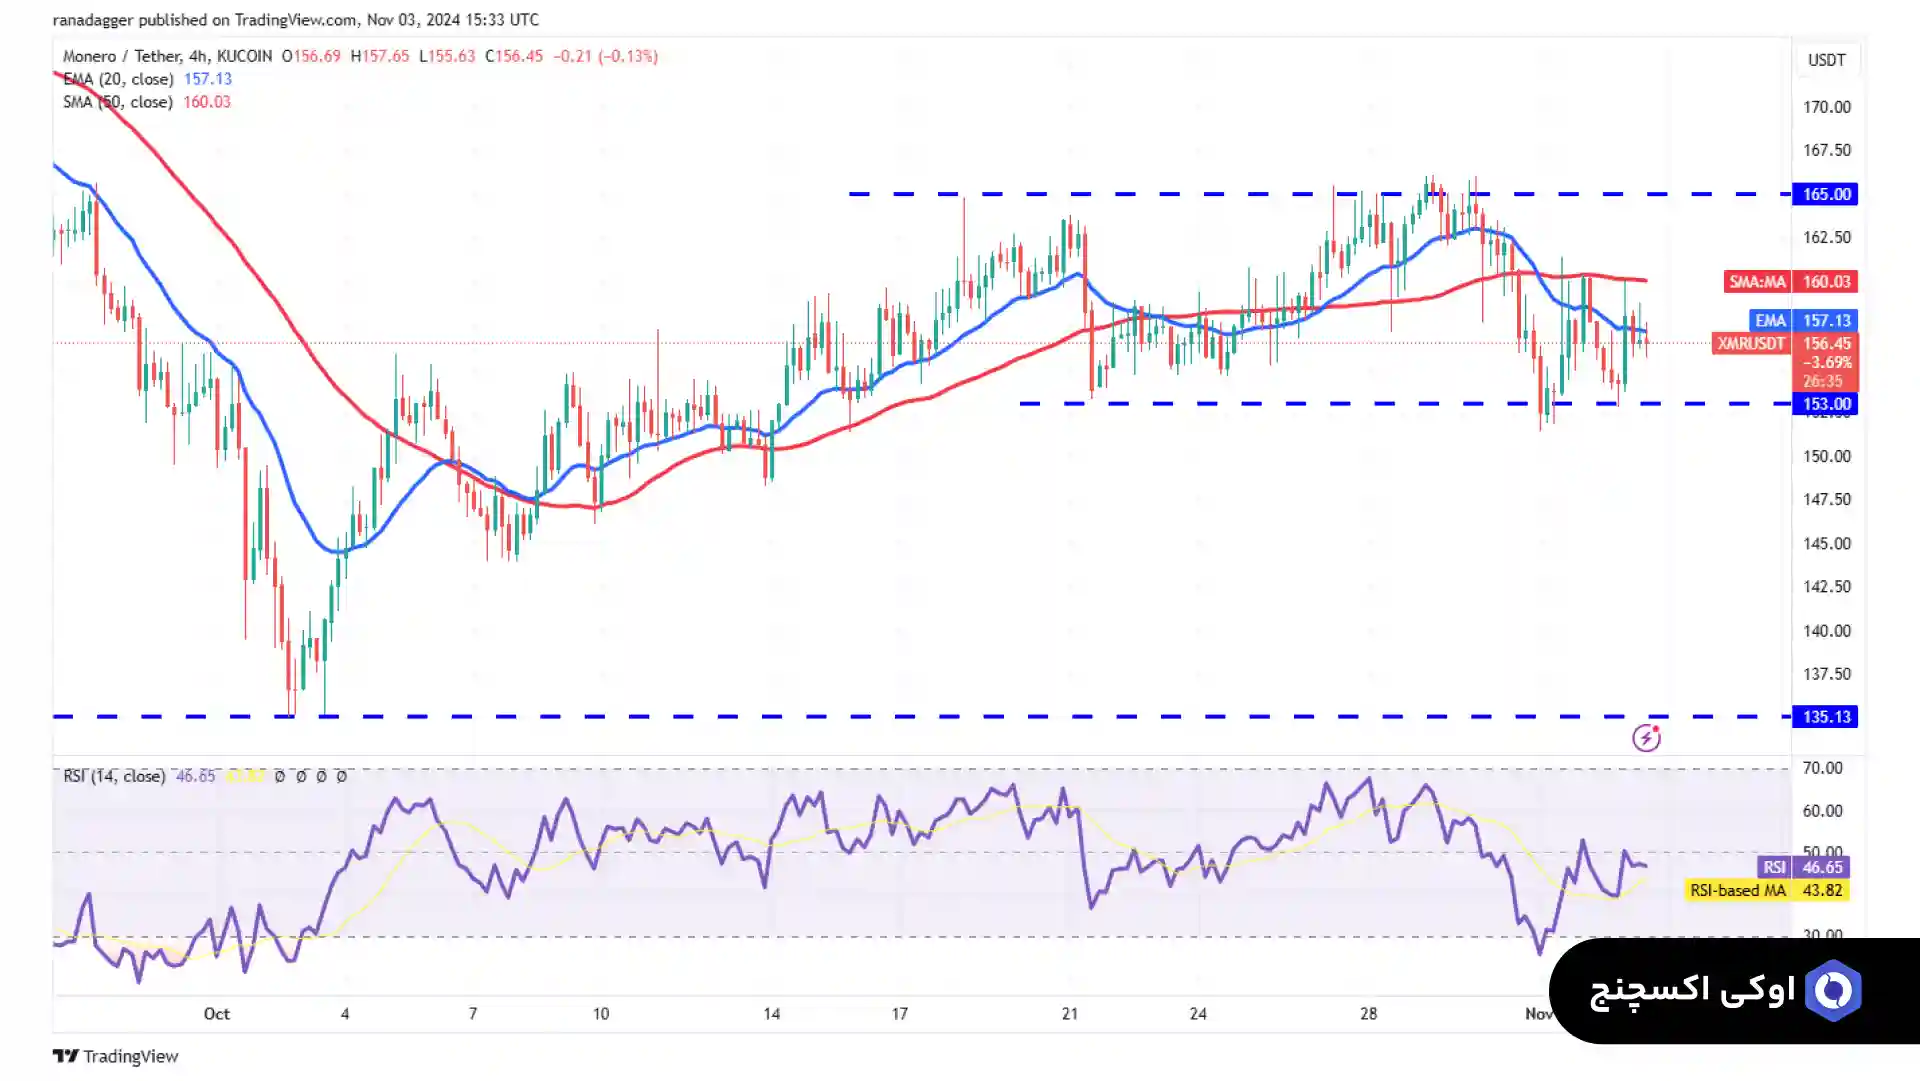
Task: Click the 60.00 RSI axis label
Action: [x=1822, y=811]
